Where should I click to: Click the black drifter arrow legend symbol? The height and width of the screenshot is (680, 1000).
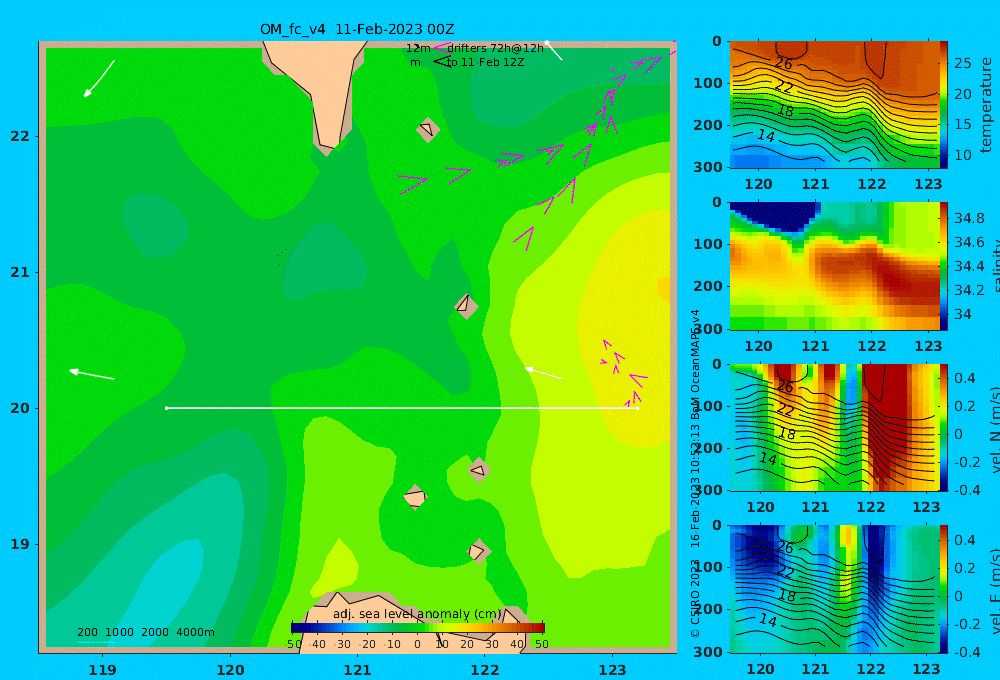(x=441, y=62)
